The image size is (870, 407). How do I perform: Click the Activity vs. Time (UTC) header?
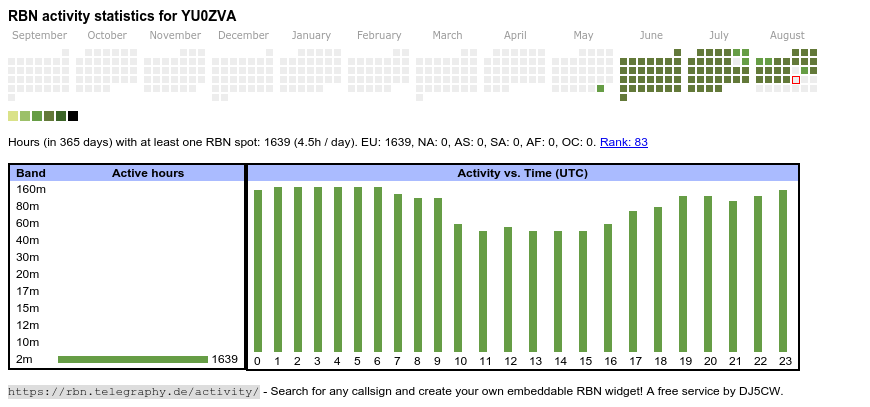pos(522,173)
